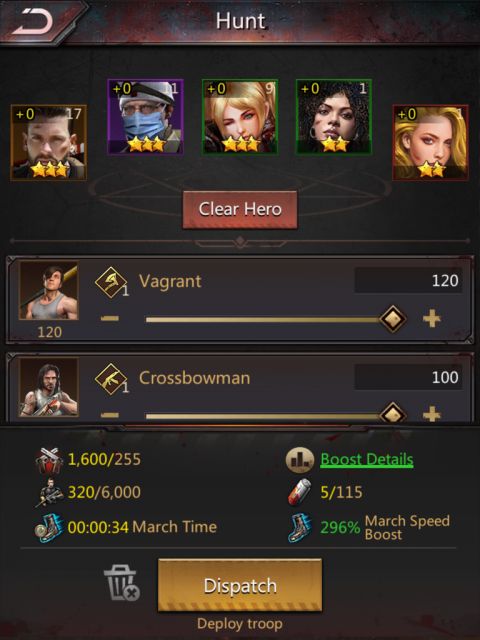Screen dimensions: 480x640
Task: Increase Vagrant count with plus button
Action: (432, 318)
